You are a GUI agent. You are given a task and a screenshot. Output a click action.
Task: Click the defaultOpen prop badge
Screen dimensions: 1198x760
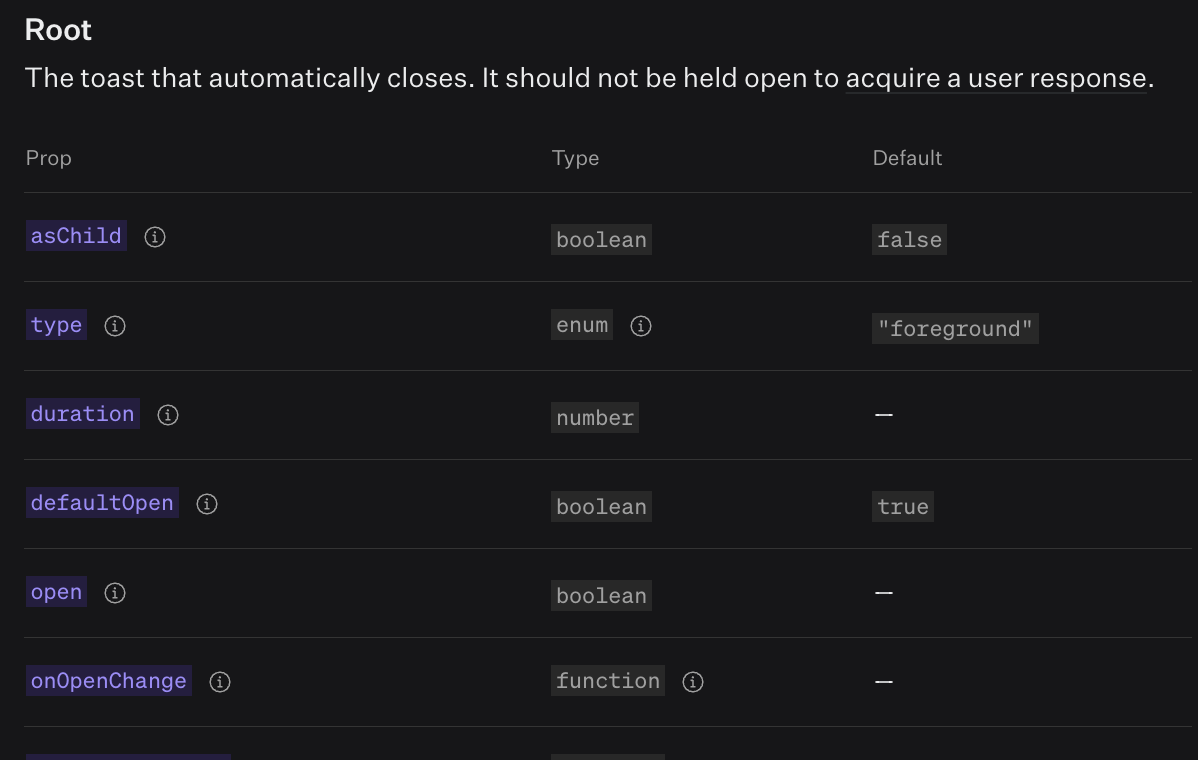pyautogui.click(x=101, y=503)
